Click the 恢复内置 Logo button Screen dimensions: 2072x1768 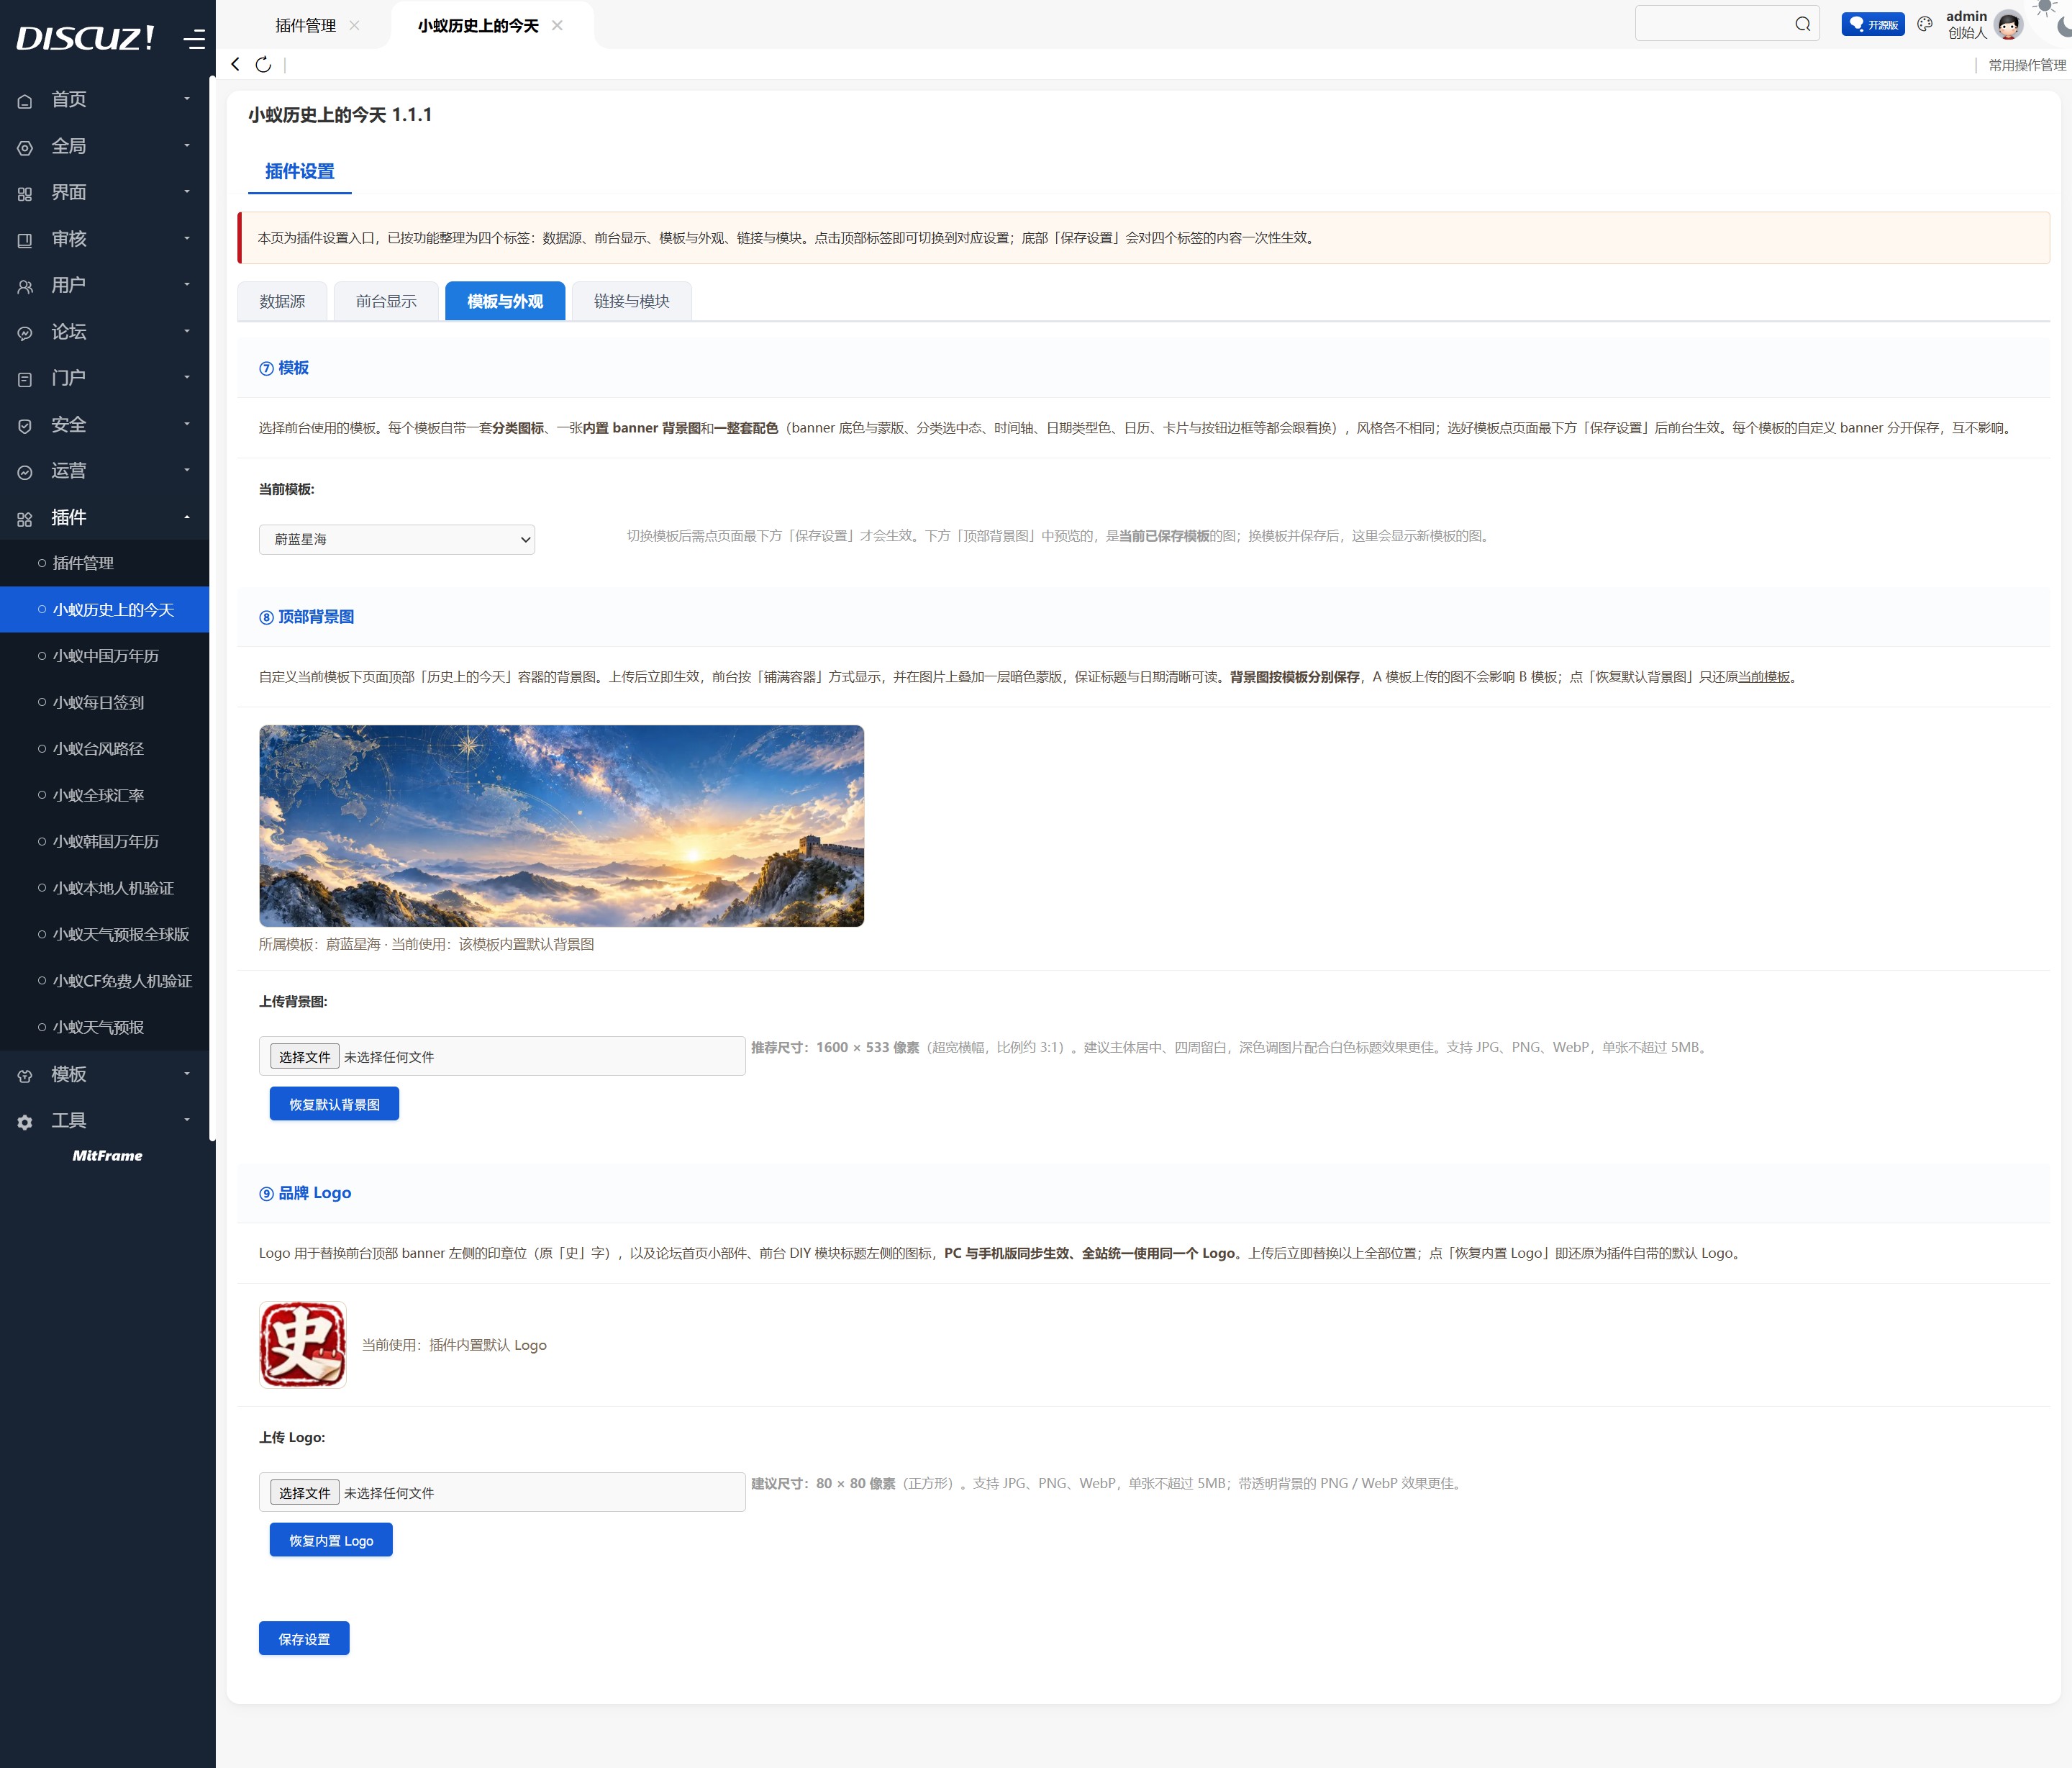pos(331,1540)
